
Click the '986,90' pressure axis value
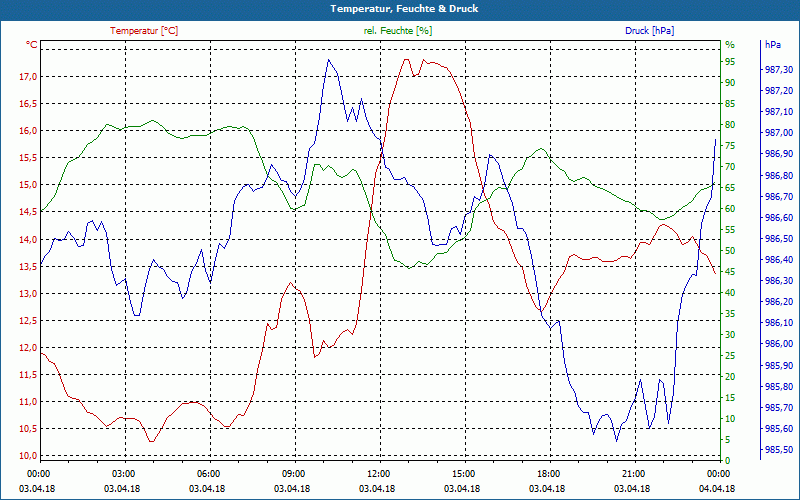pos(779,154)
